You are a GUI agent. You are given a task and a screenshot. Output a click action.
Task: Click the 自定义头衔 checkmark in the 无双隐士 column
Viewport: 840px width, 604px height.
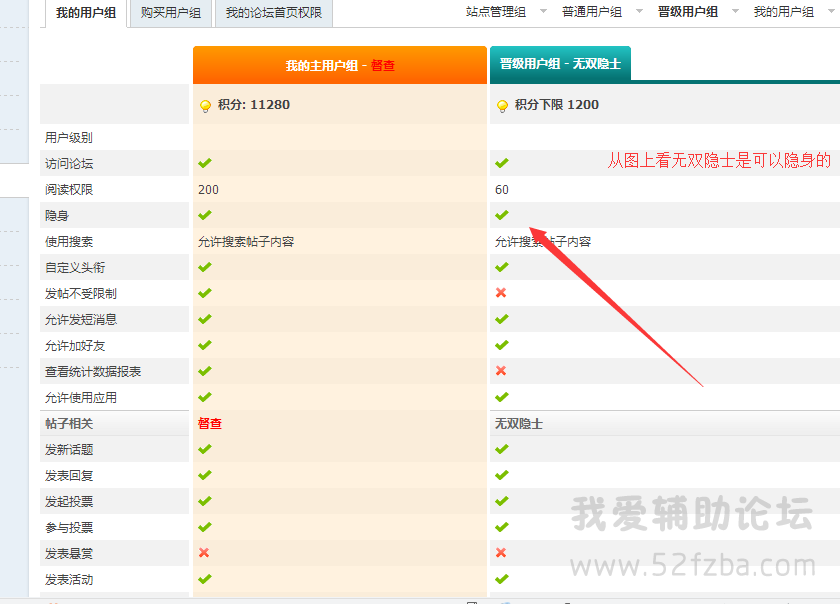click(501, 267)
